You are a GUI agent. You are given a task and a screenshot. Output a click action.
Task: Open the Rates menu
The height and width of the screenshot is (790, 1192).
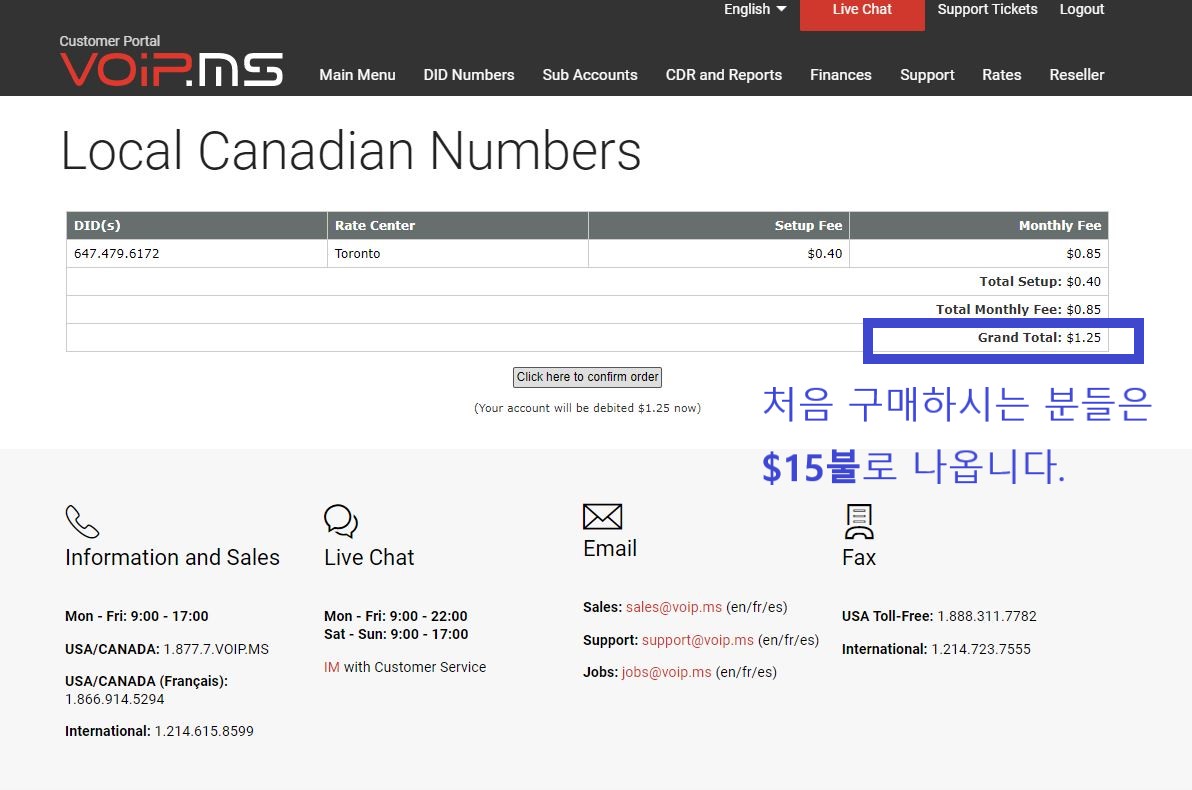pos(1001,75)
